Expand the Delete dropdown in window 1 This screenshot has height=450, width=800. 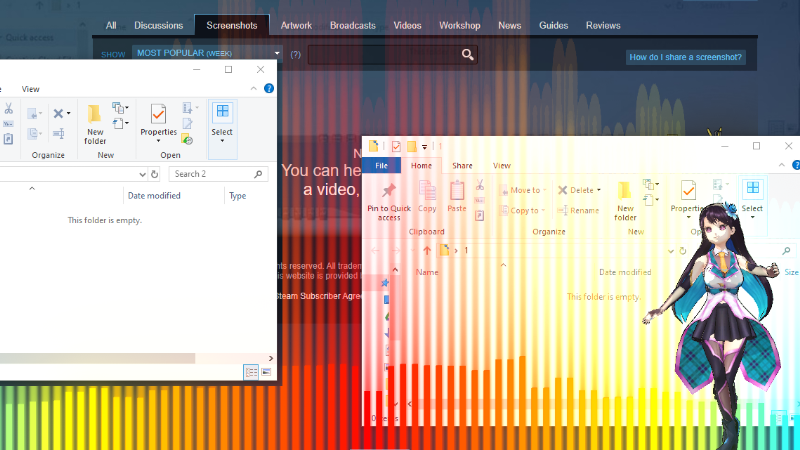click(599, 190)
